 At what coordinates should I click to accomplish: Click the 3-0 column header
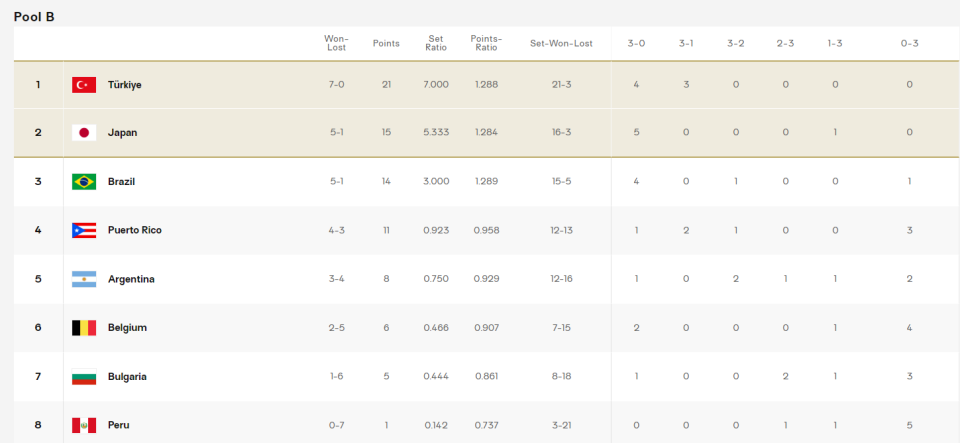point(636,43)
